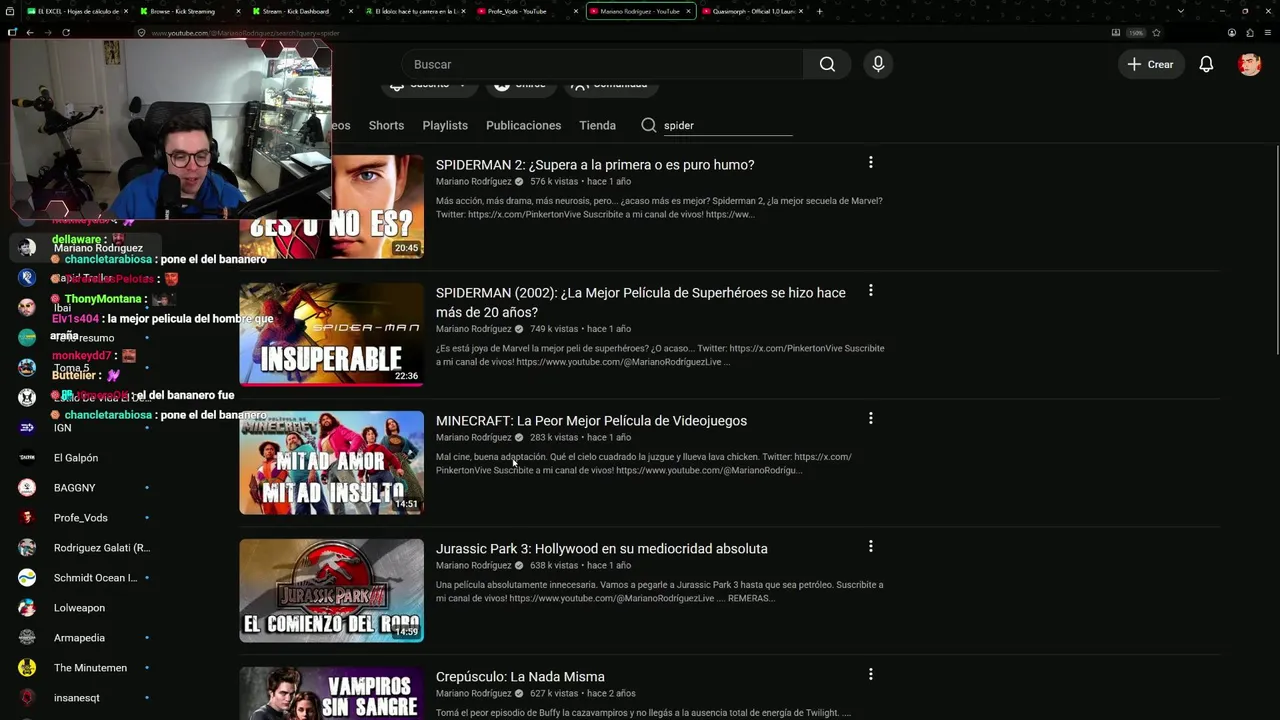
Task: Open Schmidt Ocean channel icon in the sidebar
Action: pos(27,578)
